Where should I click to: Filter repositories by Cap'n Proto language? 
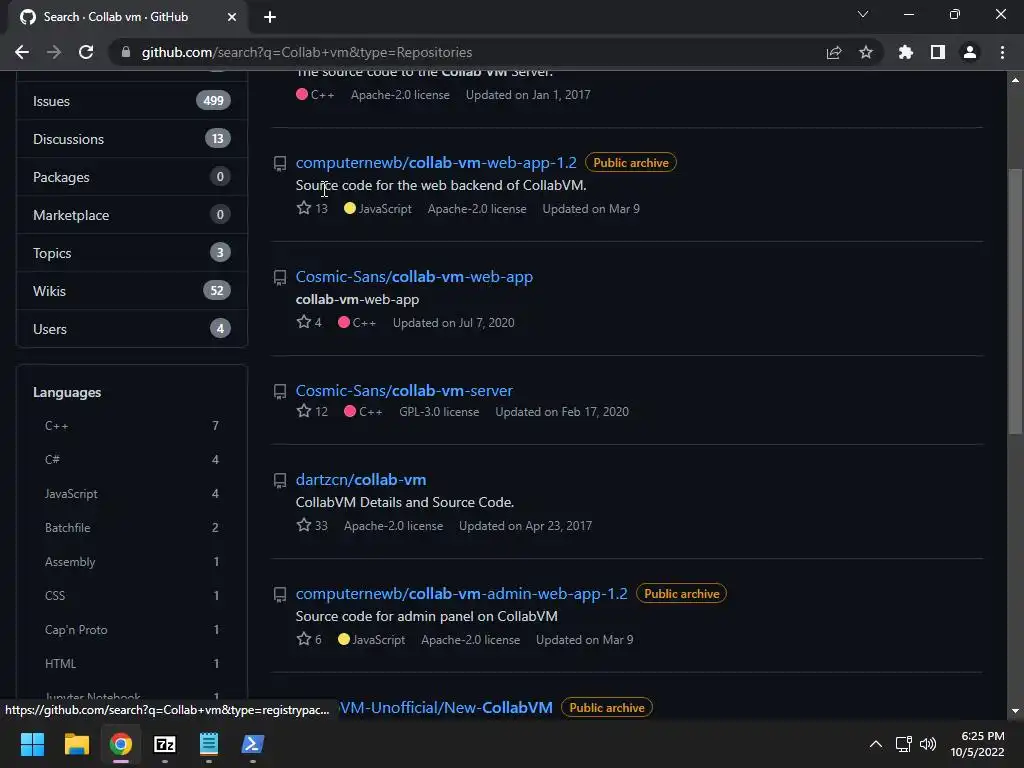pyautogui.click(x=132, y=630)
